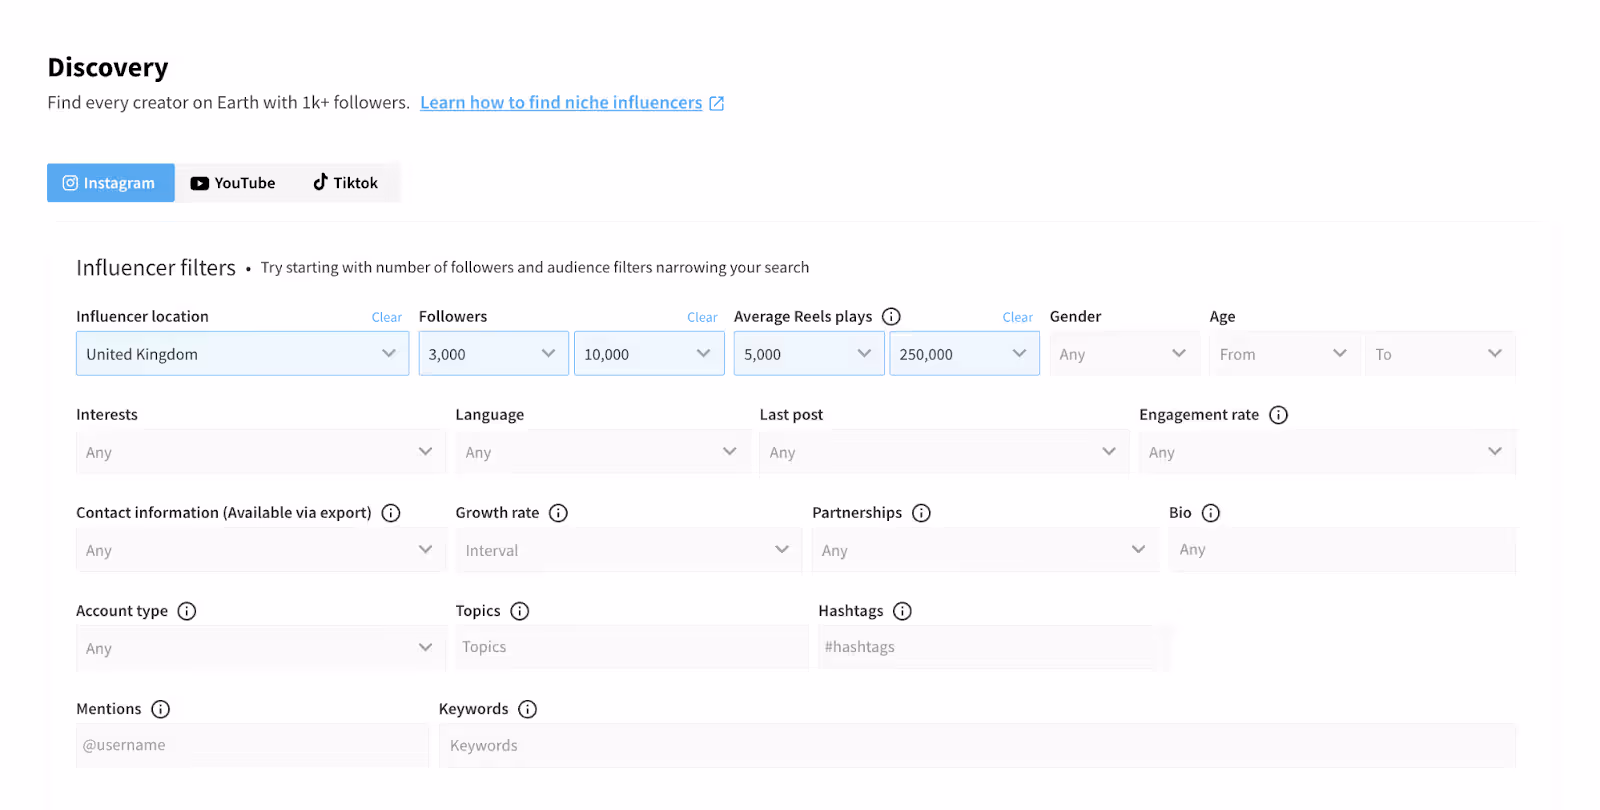This screenshot has height=810, width=1600.
Task: Open the Followers minimum 3,000 dropdown
Action: pyautogui.click(x=494, y=354)
